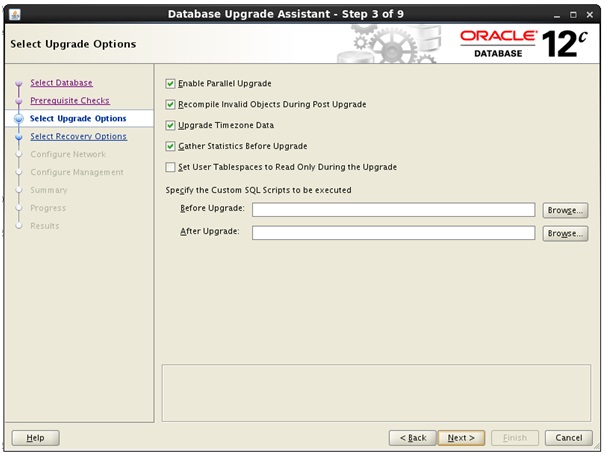Enable Set User Tablespaces to Read Only

pyautogui.click(x=170, y=167)
